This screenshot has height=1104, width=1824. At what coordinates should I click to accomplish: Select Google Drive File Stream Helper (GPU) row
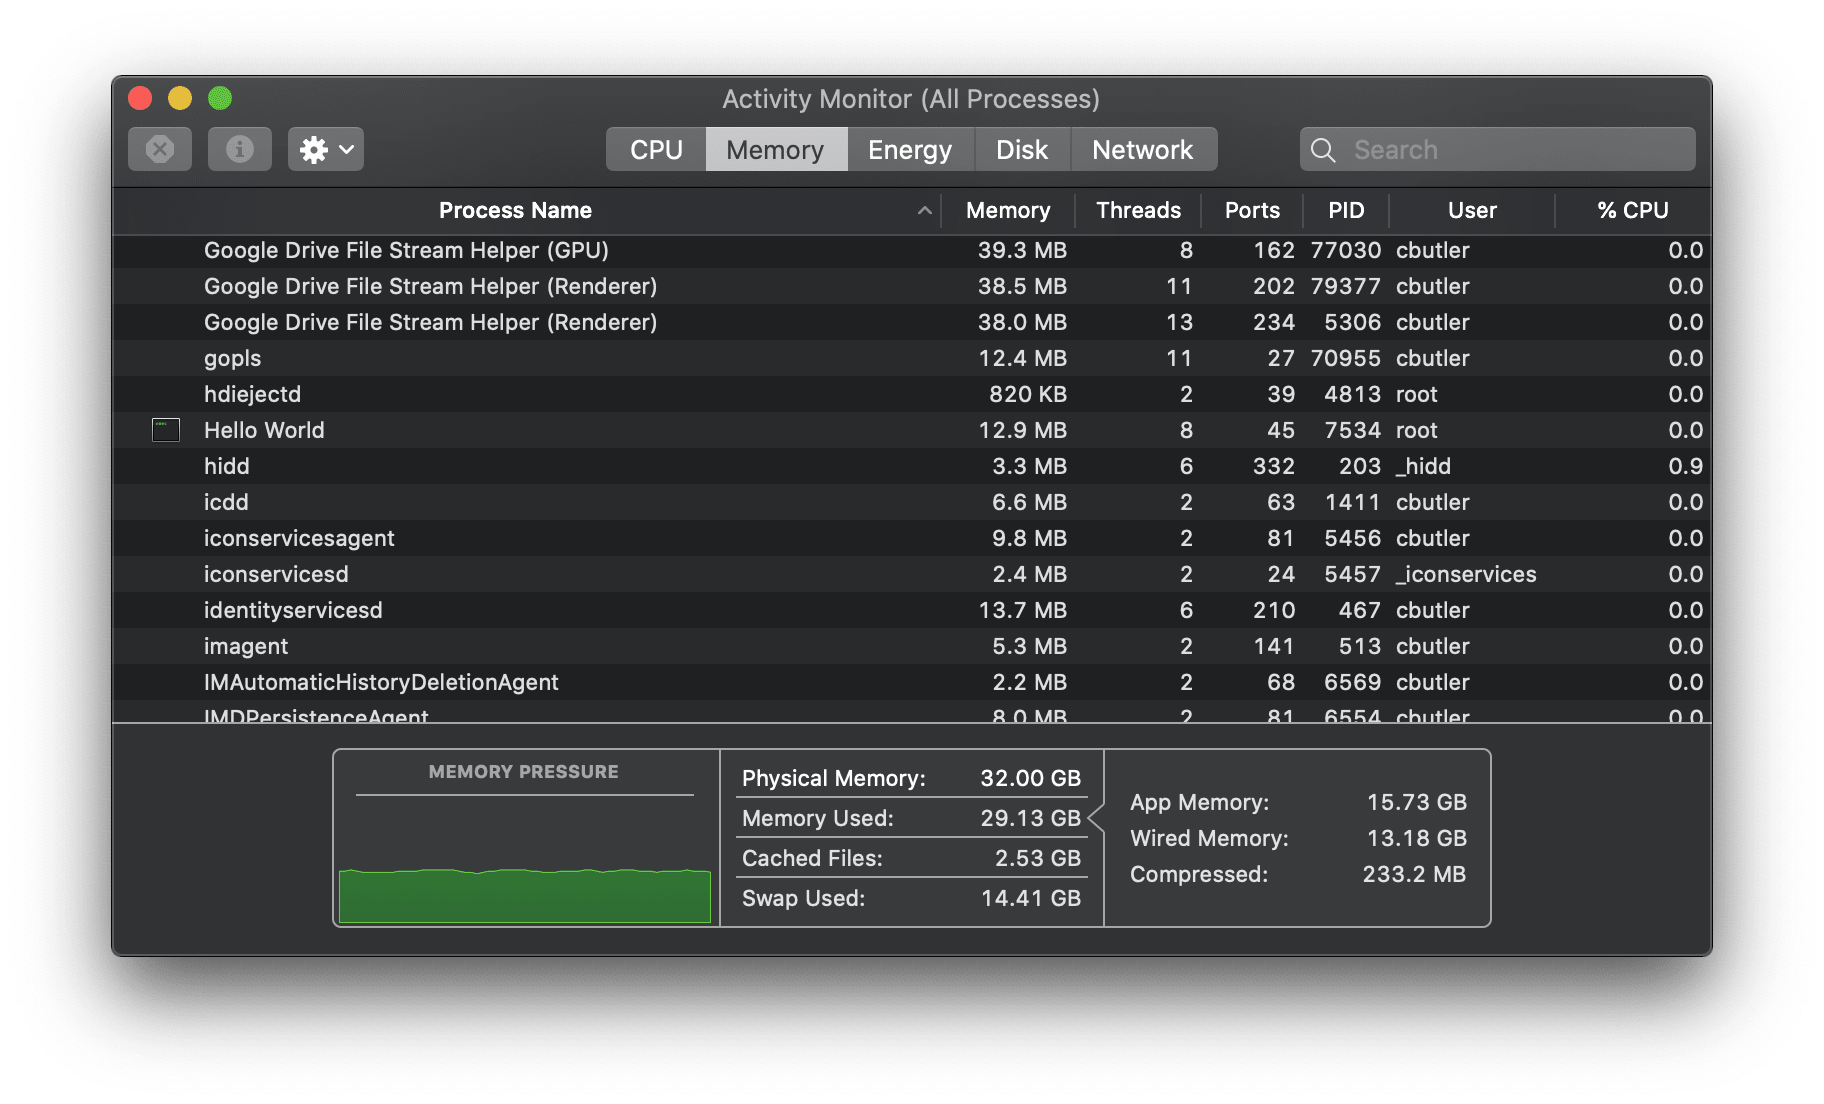coord(912,250)
